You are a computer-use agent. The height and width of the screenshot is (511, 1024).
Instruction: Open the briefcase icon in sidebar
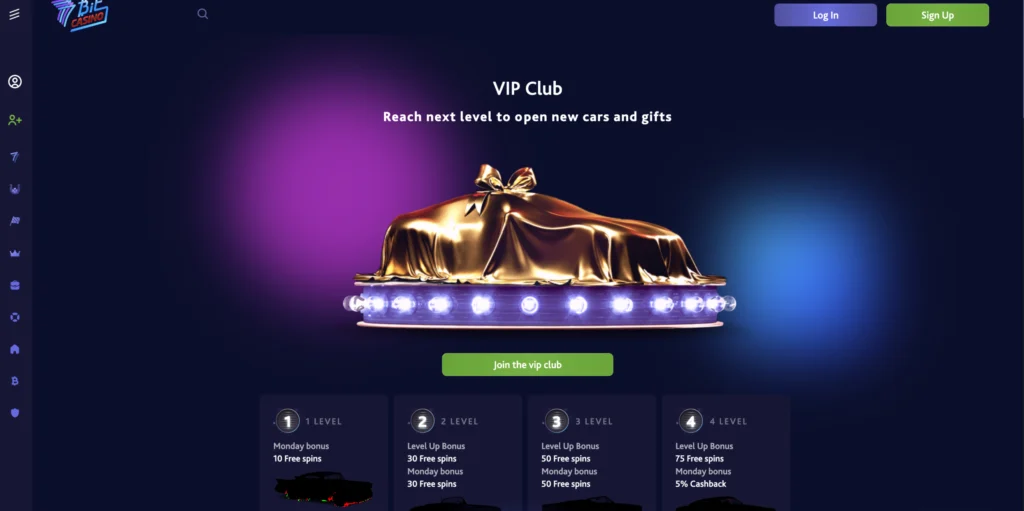click(x=15, y=285)
